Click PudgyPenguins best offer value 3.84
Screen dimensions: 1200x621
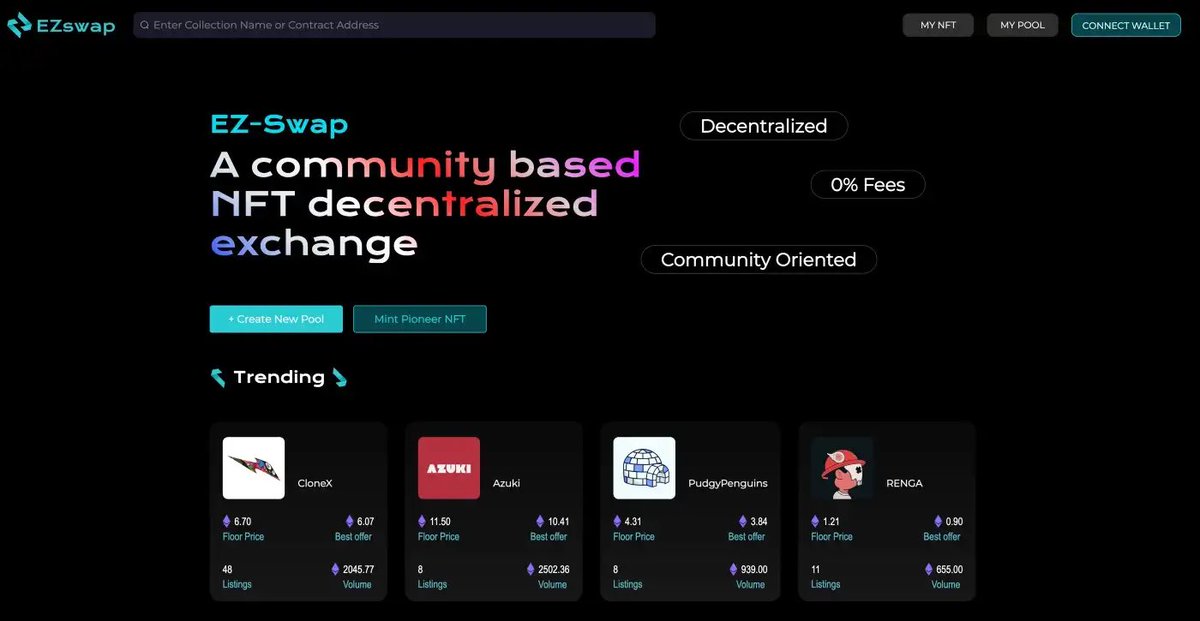tap(759, 522)
